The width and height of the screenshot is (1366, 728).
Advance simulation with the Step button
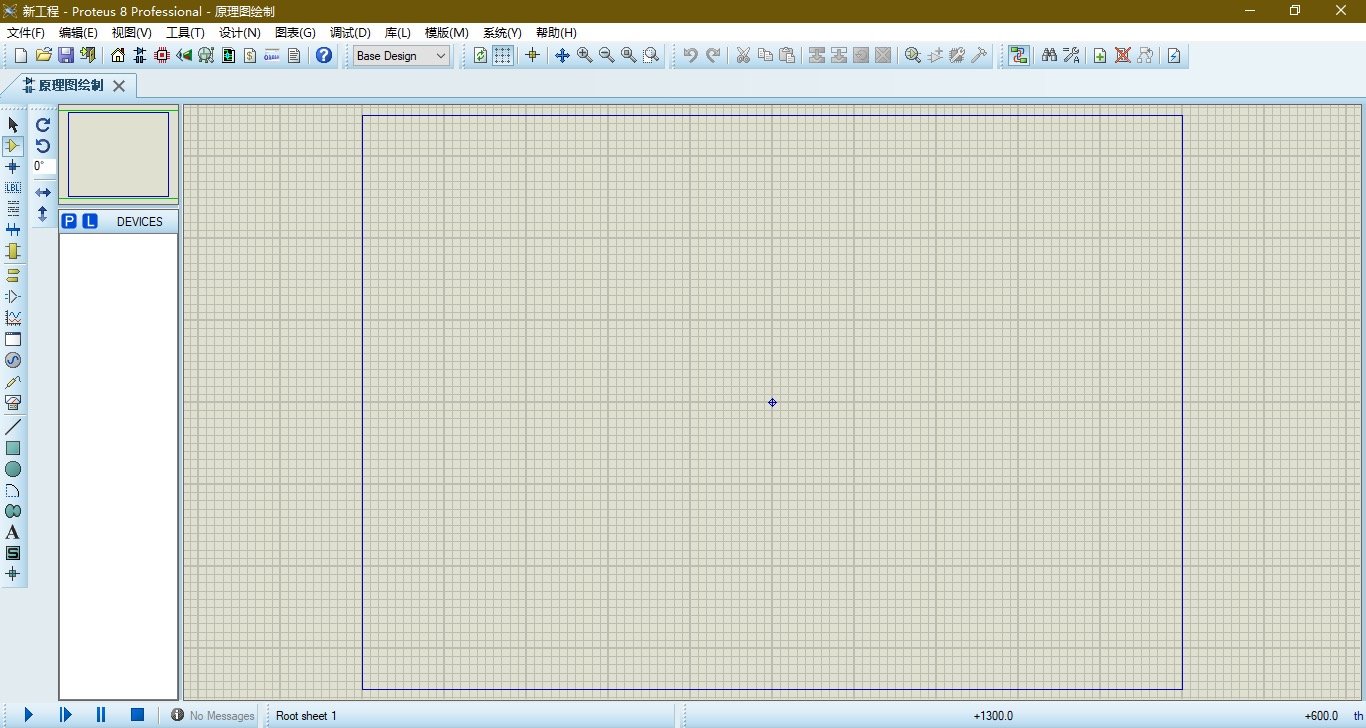(x=65, y=715)
